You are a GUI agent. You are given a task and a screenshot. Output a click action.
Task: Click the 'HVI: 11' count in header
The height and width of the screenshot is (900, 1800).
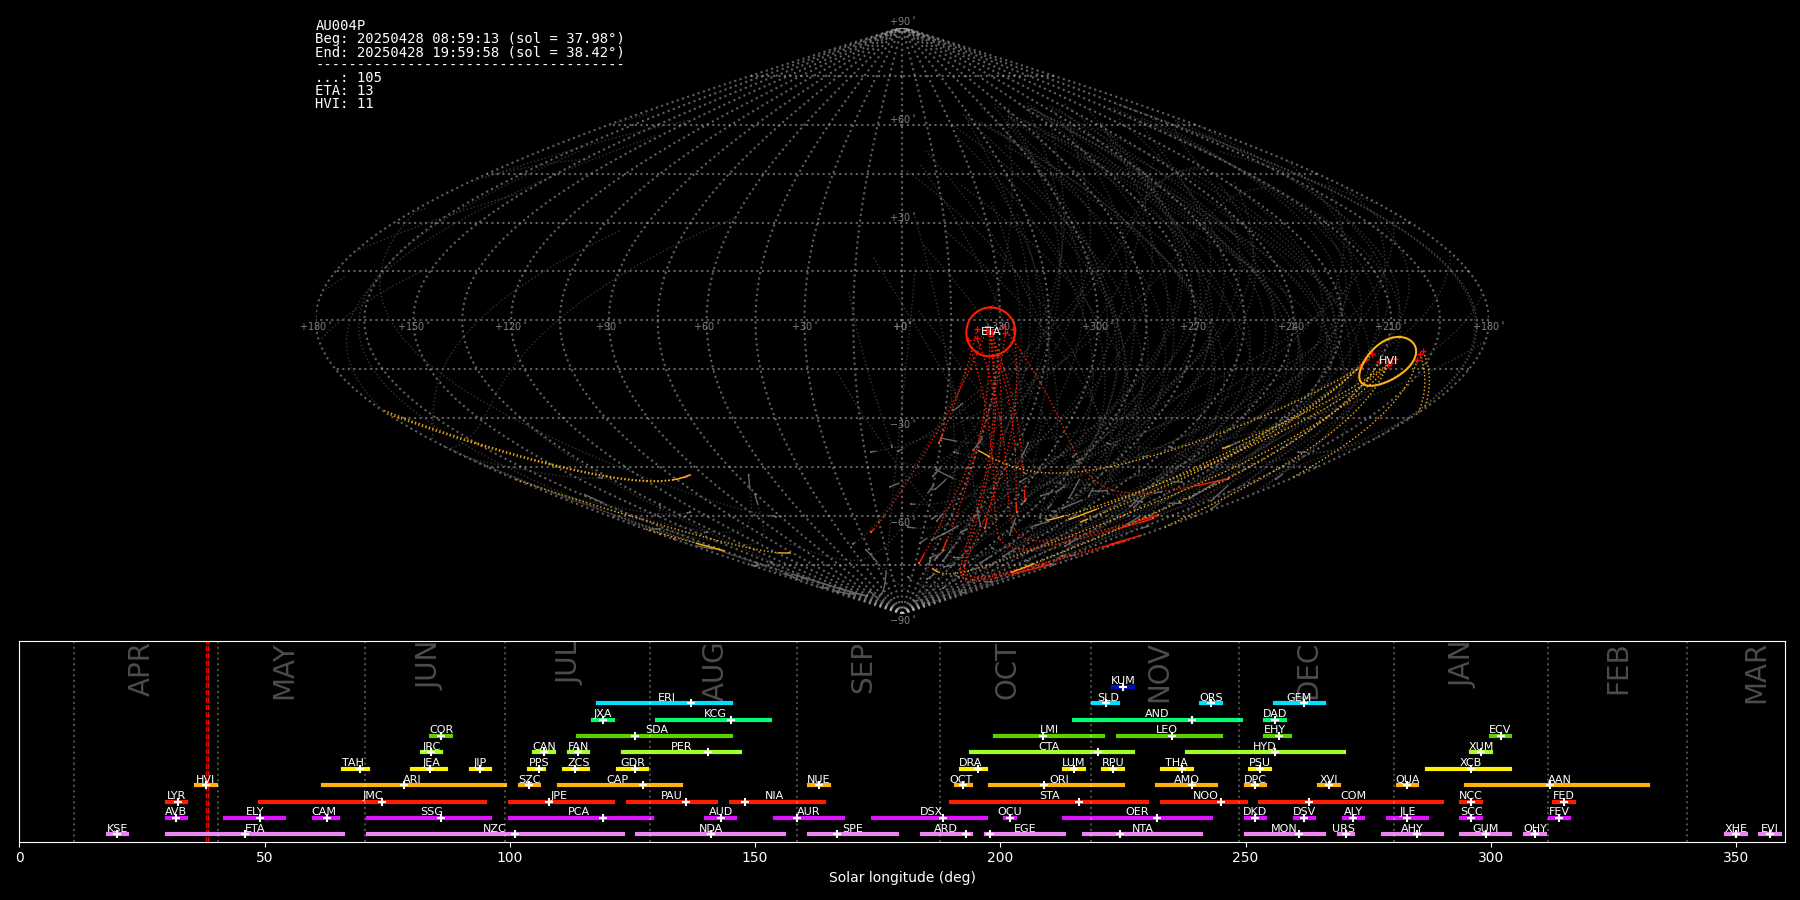[344, 104]
